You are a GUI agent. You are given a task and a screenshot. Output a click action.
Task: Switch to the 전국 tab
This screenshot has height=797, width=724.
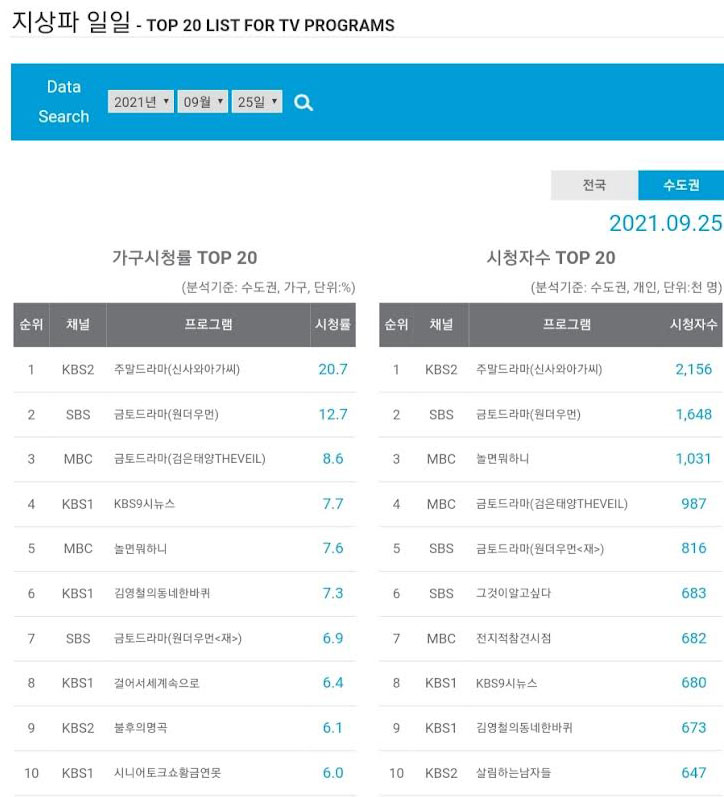point(594,185)
